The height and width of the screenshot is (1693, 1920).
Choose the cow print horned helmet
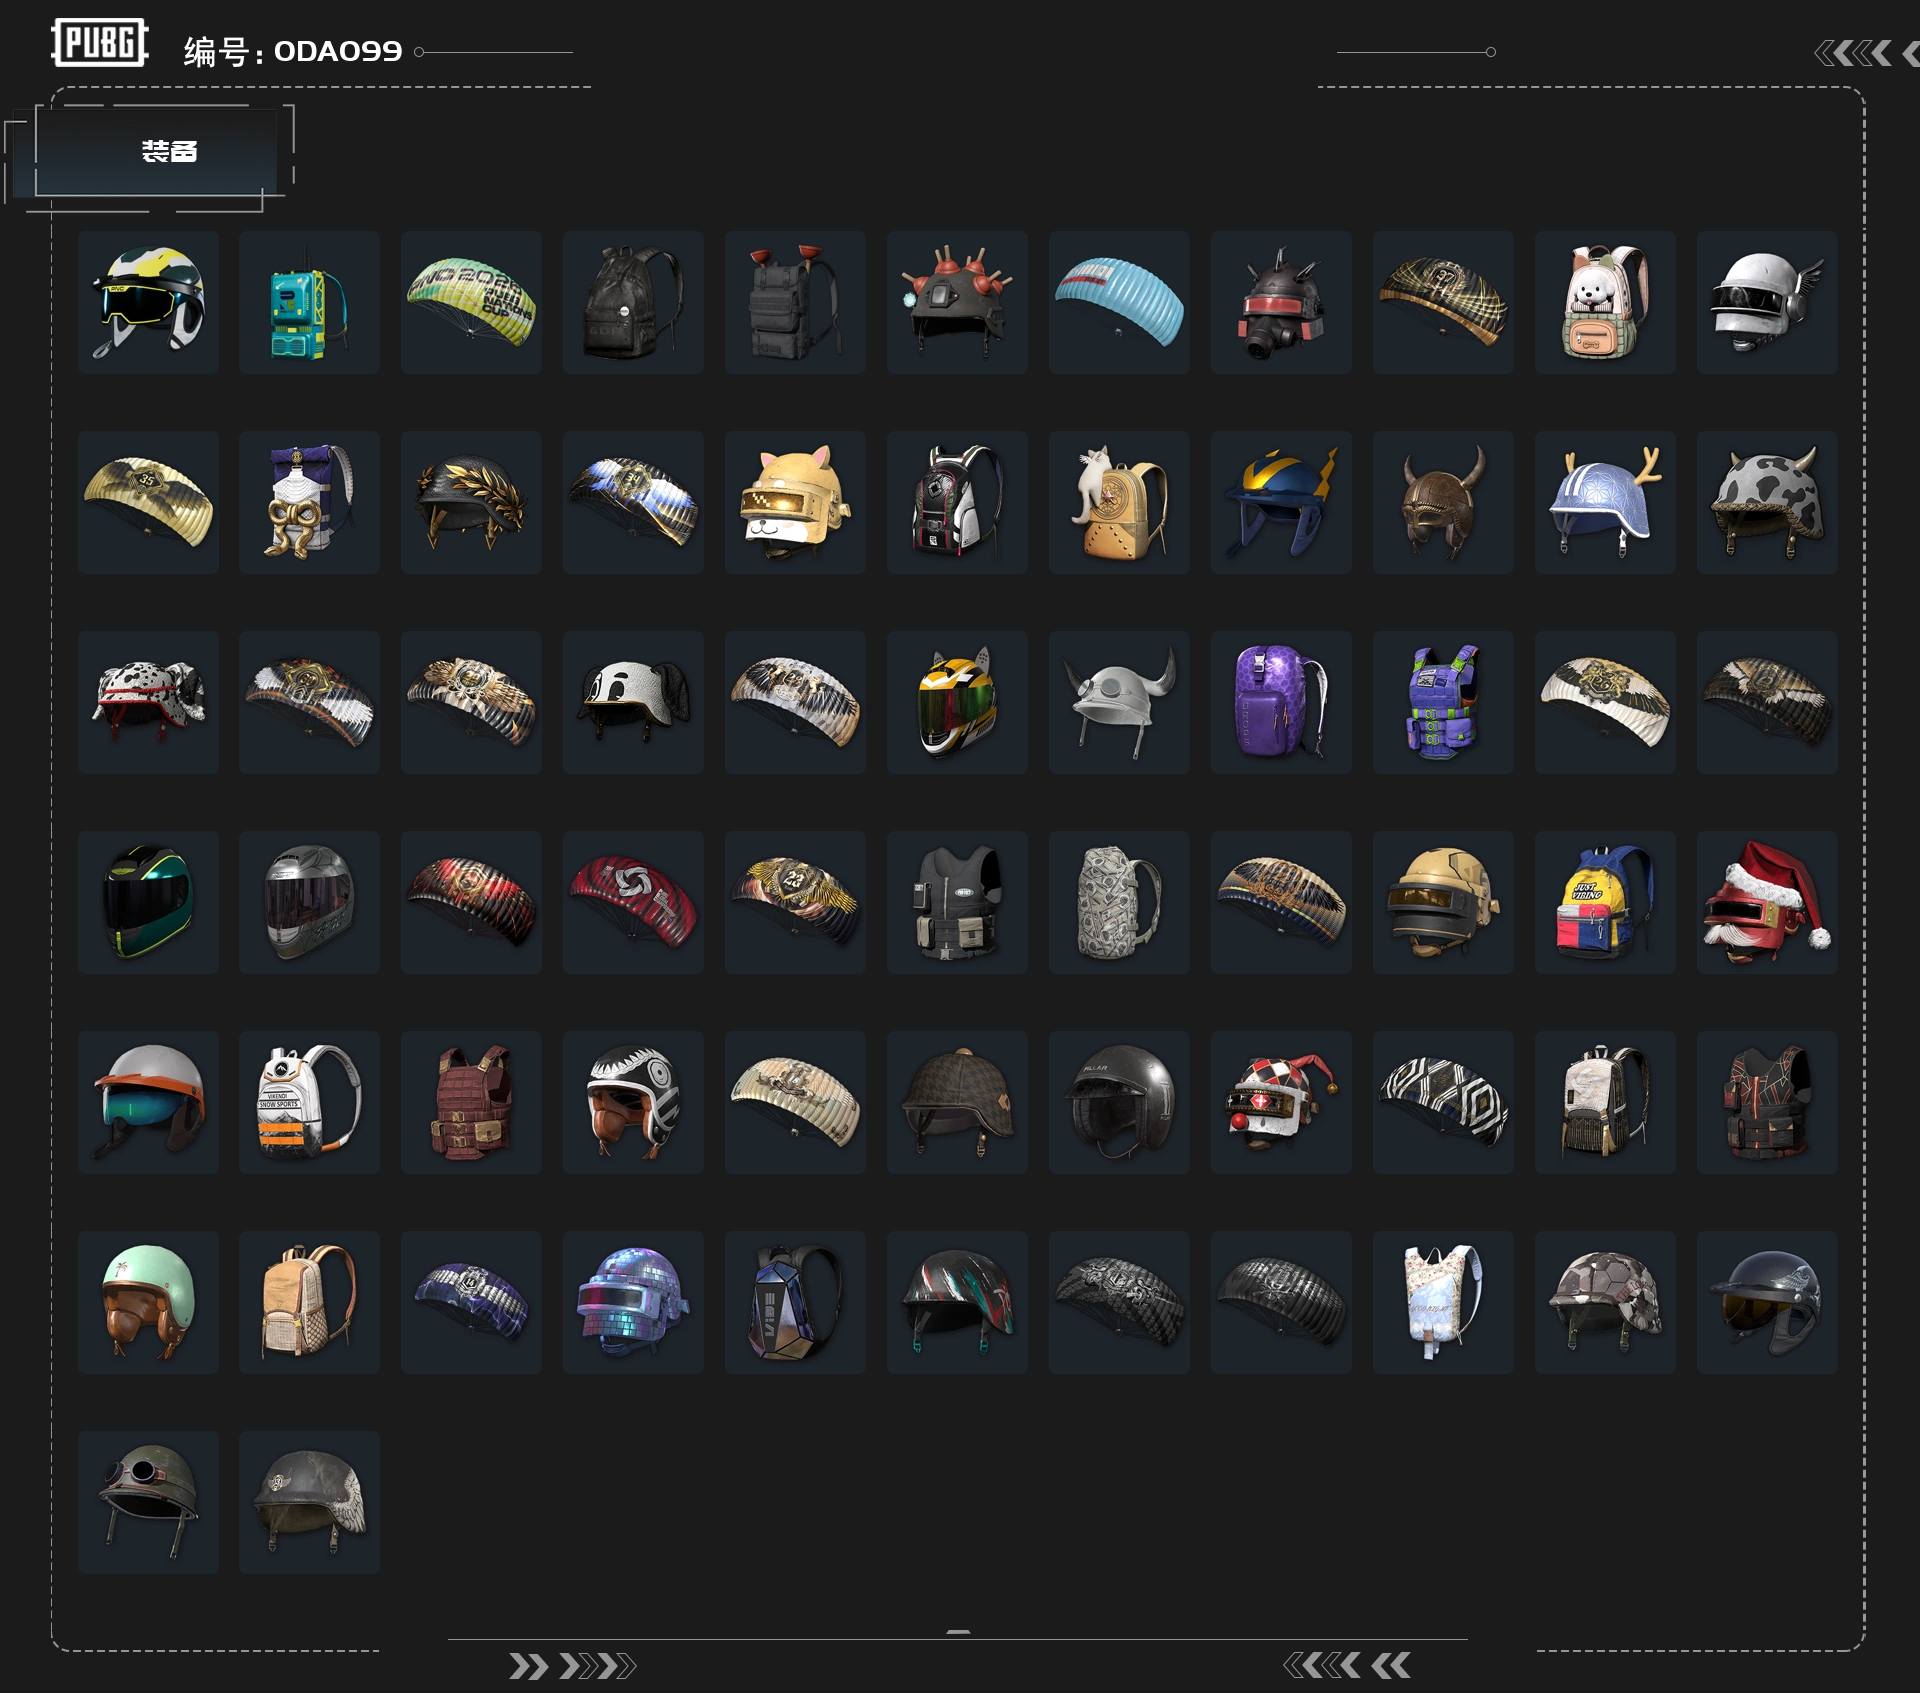coord(1767,503)
